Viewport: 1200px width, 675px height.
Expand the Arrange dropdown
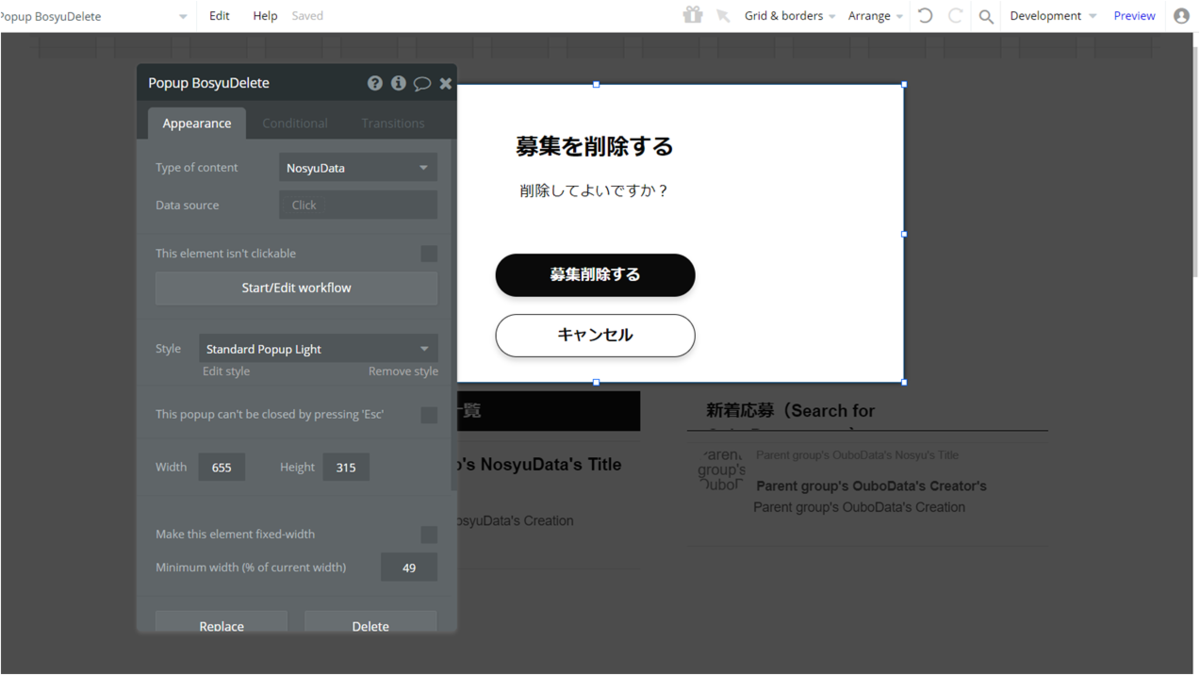(876, 16)
